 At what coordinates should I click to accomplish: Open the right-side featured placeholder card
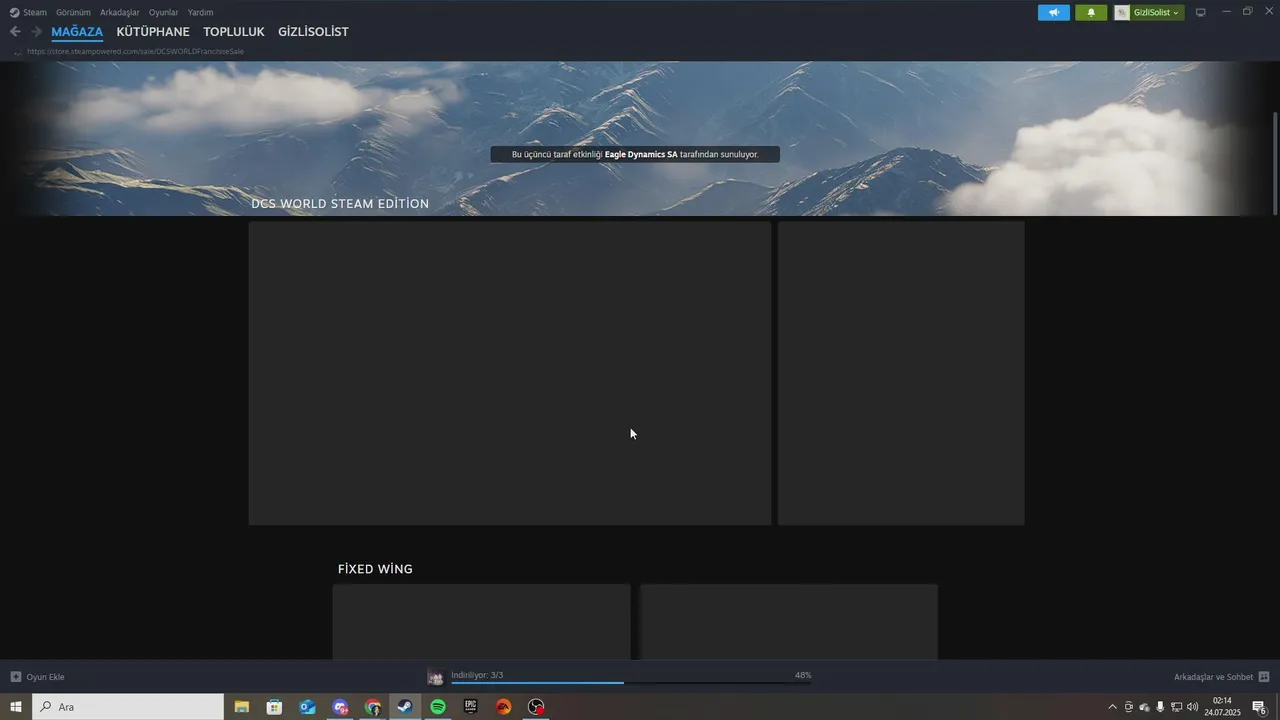click(x=901, y=373)
